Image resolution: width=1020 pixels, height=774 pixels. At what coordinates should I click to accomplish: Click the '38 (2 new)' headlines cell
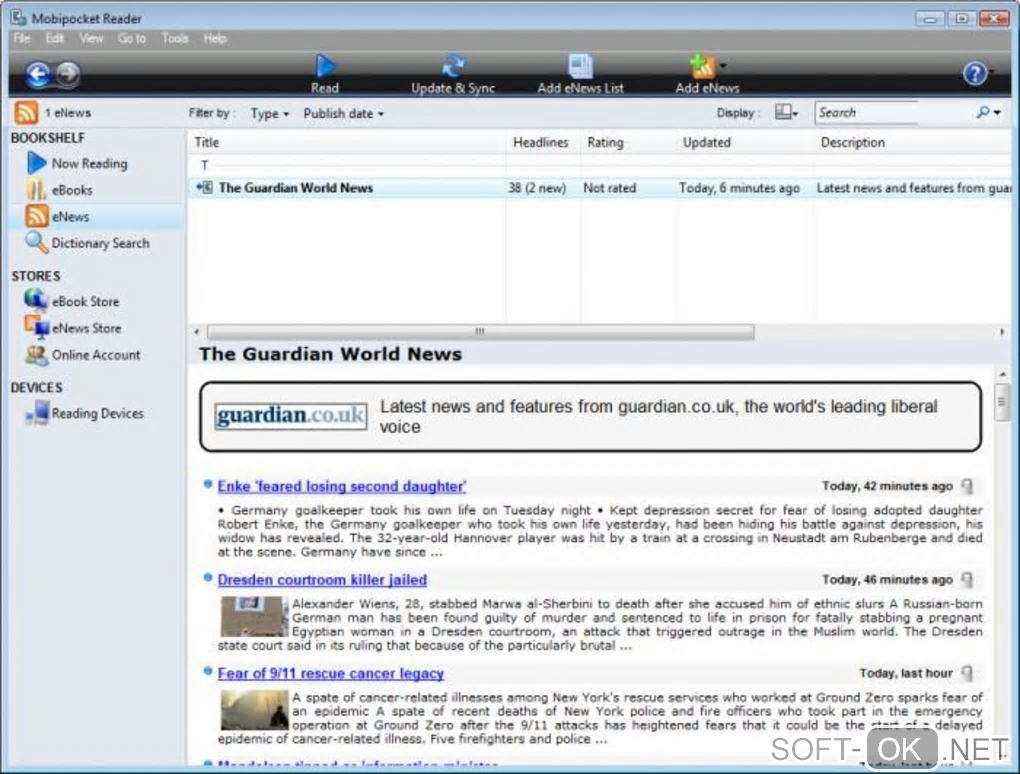pyautogui.click(x=537, y=188)
